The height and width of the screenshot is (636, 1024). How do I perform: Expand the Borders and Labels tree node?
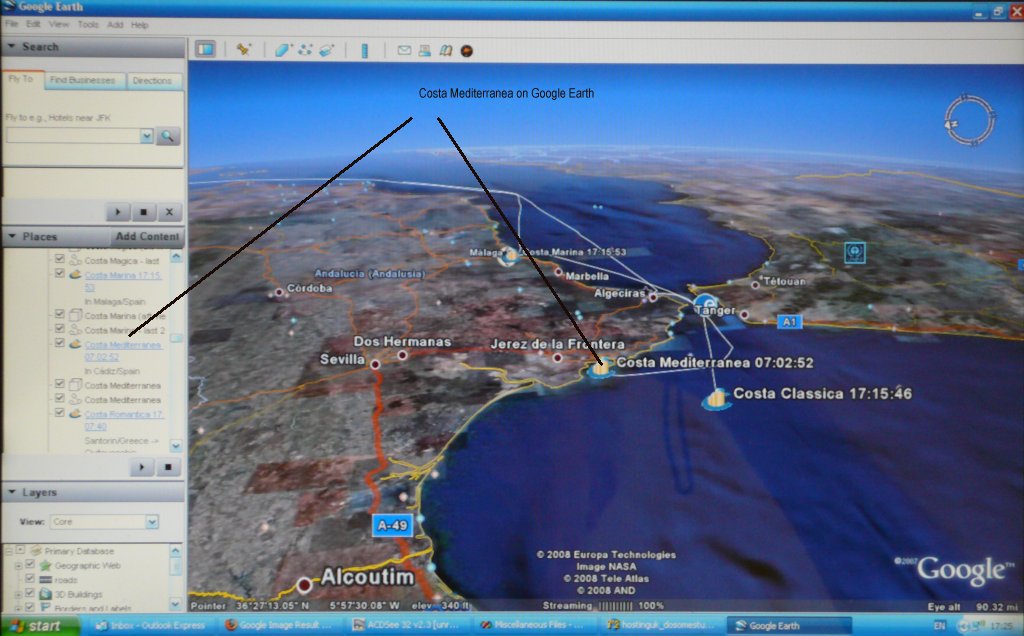[18, 608]
